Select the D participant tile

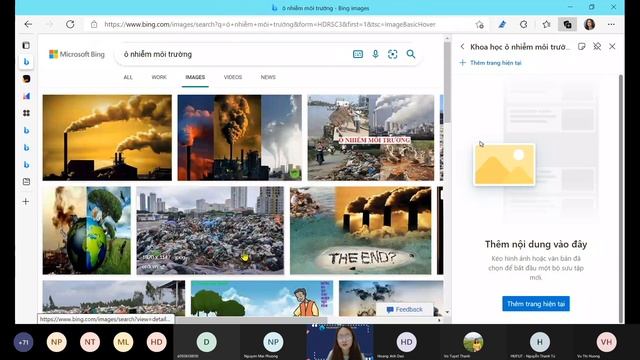click(x=207, y=342)
